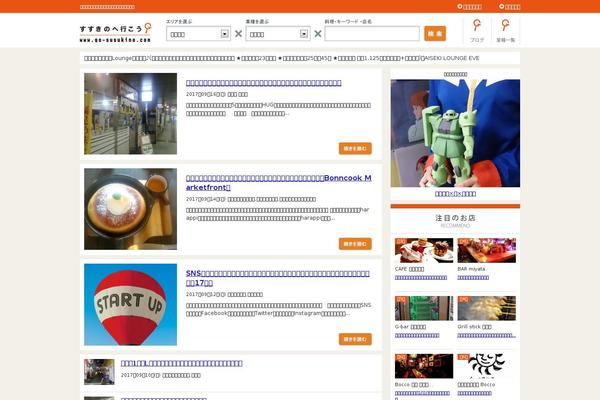Open the article title starting with SNS
This screenshot has height=400, width=600.
click(278, 278)
